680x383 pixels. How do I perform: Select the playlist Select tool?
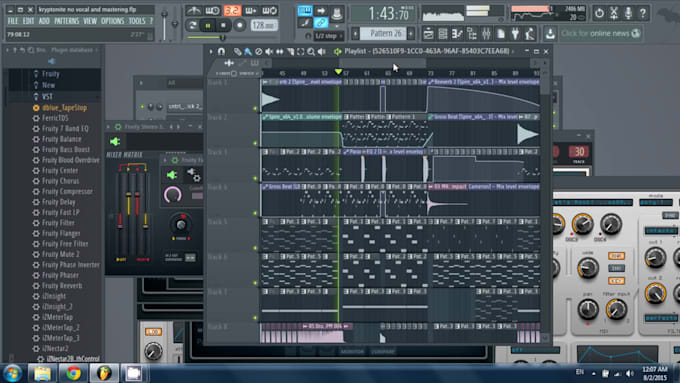(301, 52)
